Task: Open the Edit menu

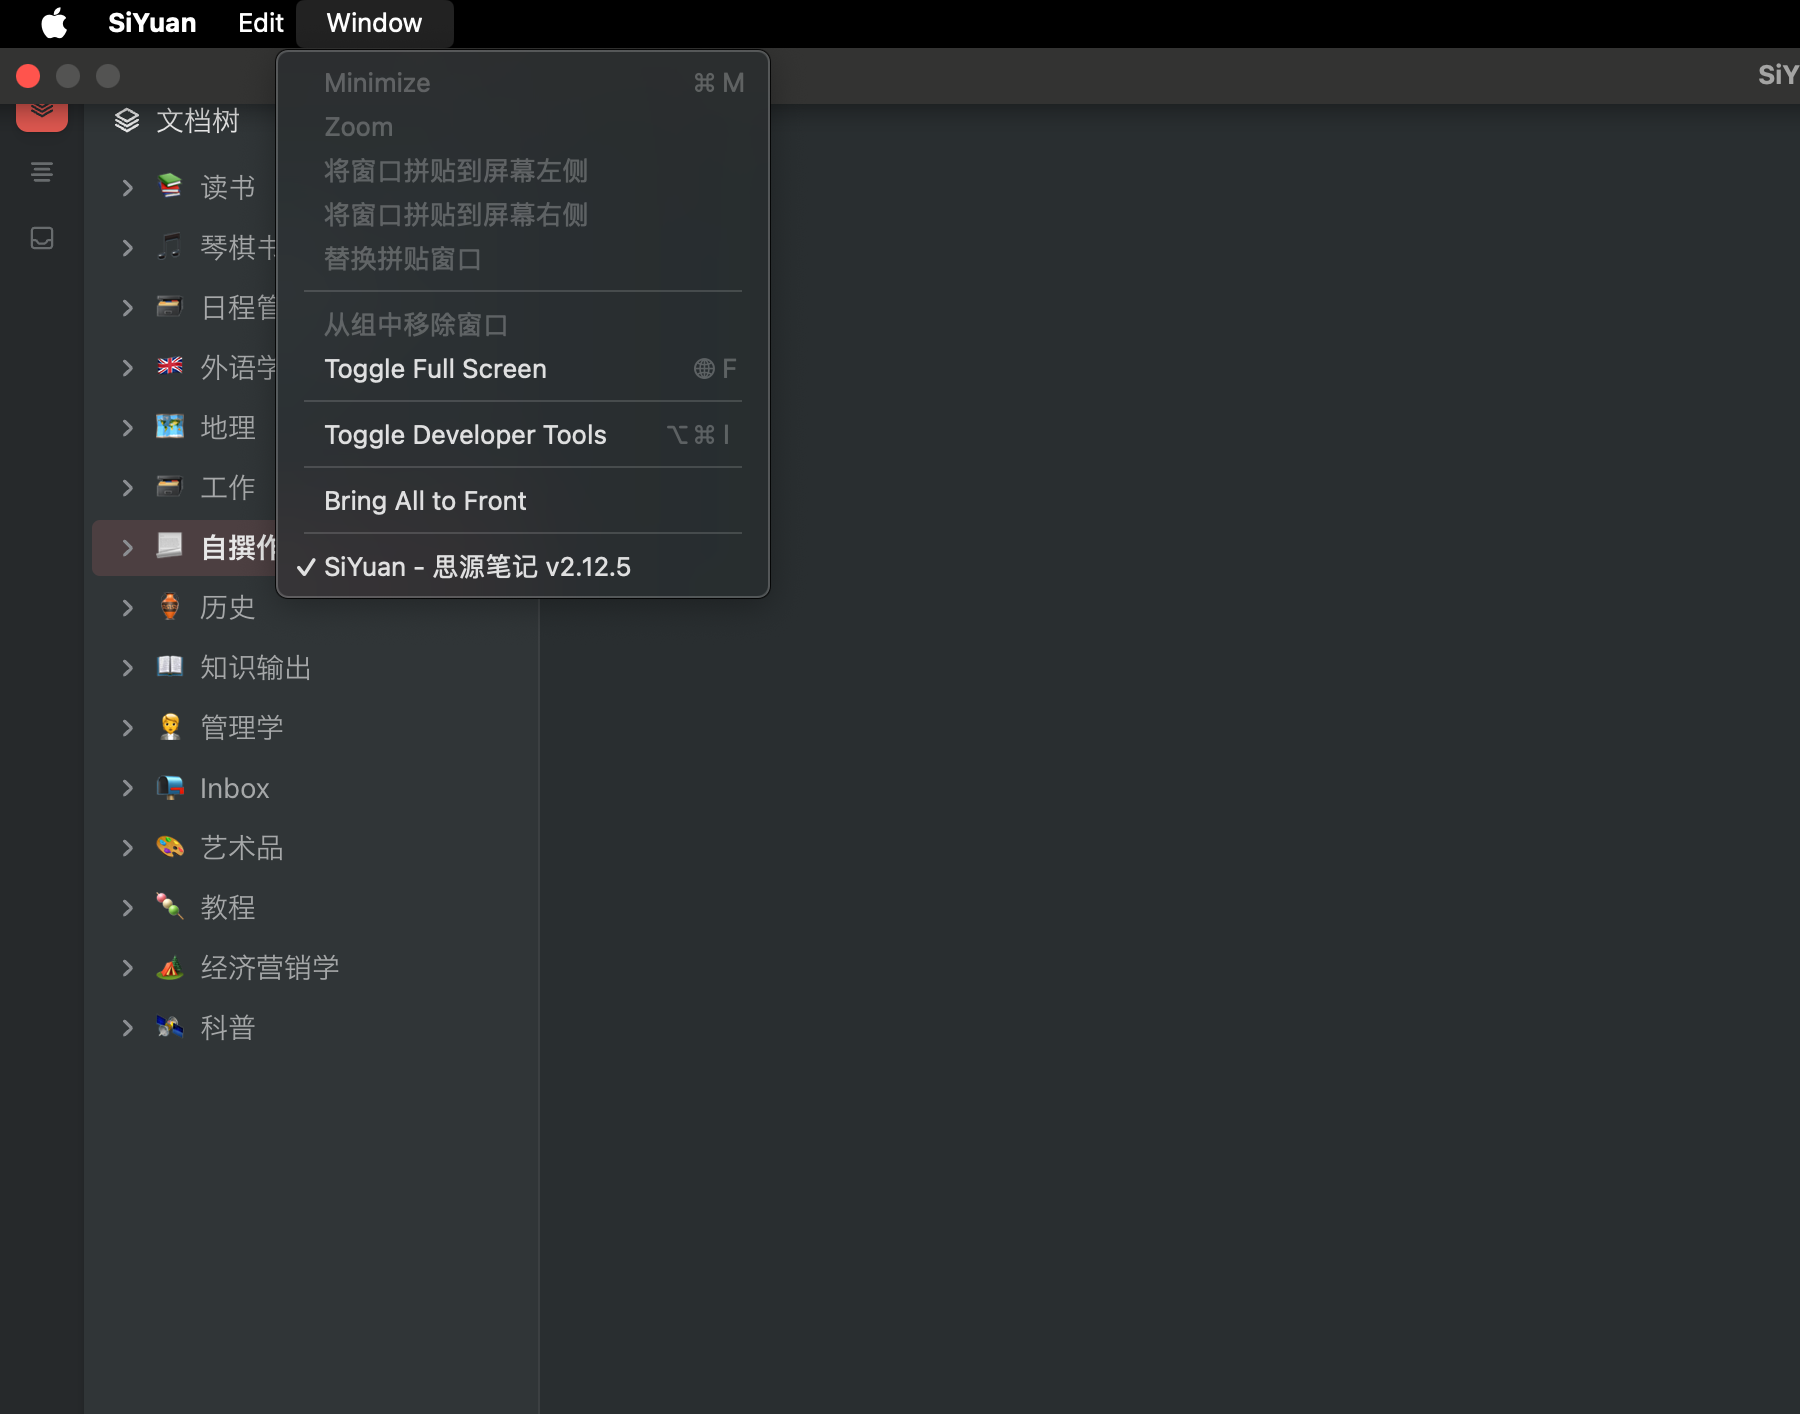Action: click(x=260, y=23)
